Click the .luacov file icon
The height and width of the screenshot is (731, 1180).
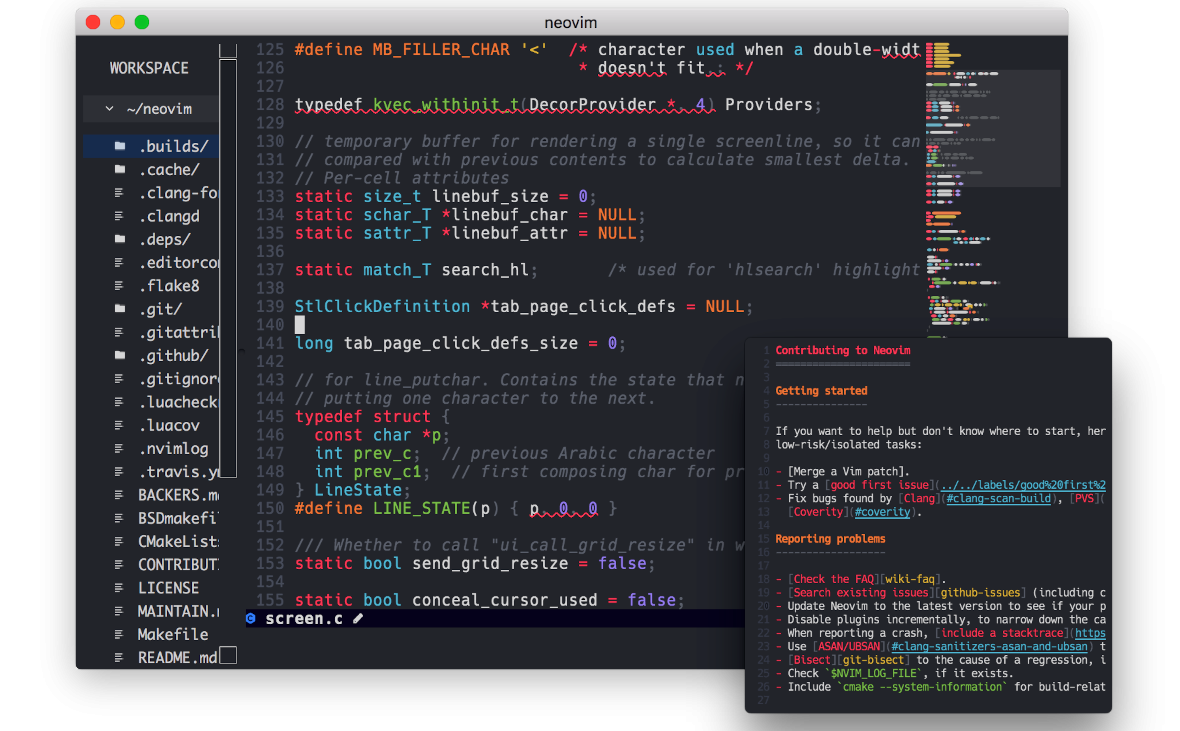pos(119,425)
